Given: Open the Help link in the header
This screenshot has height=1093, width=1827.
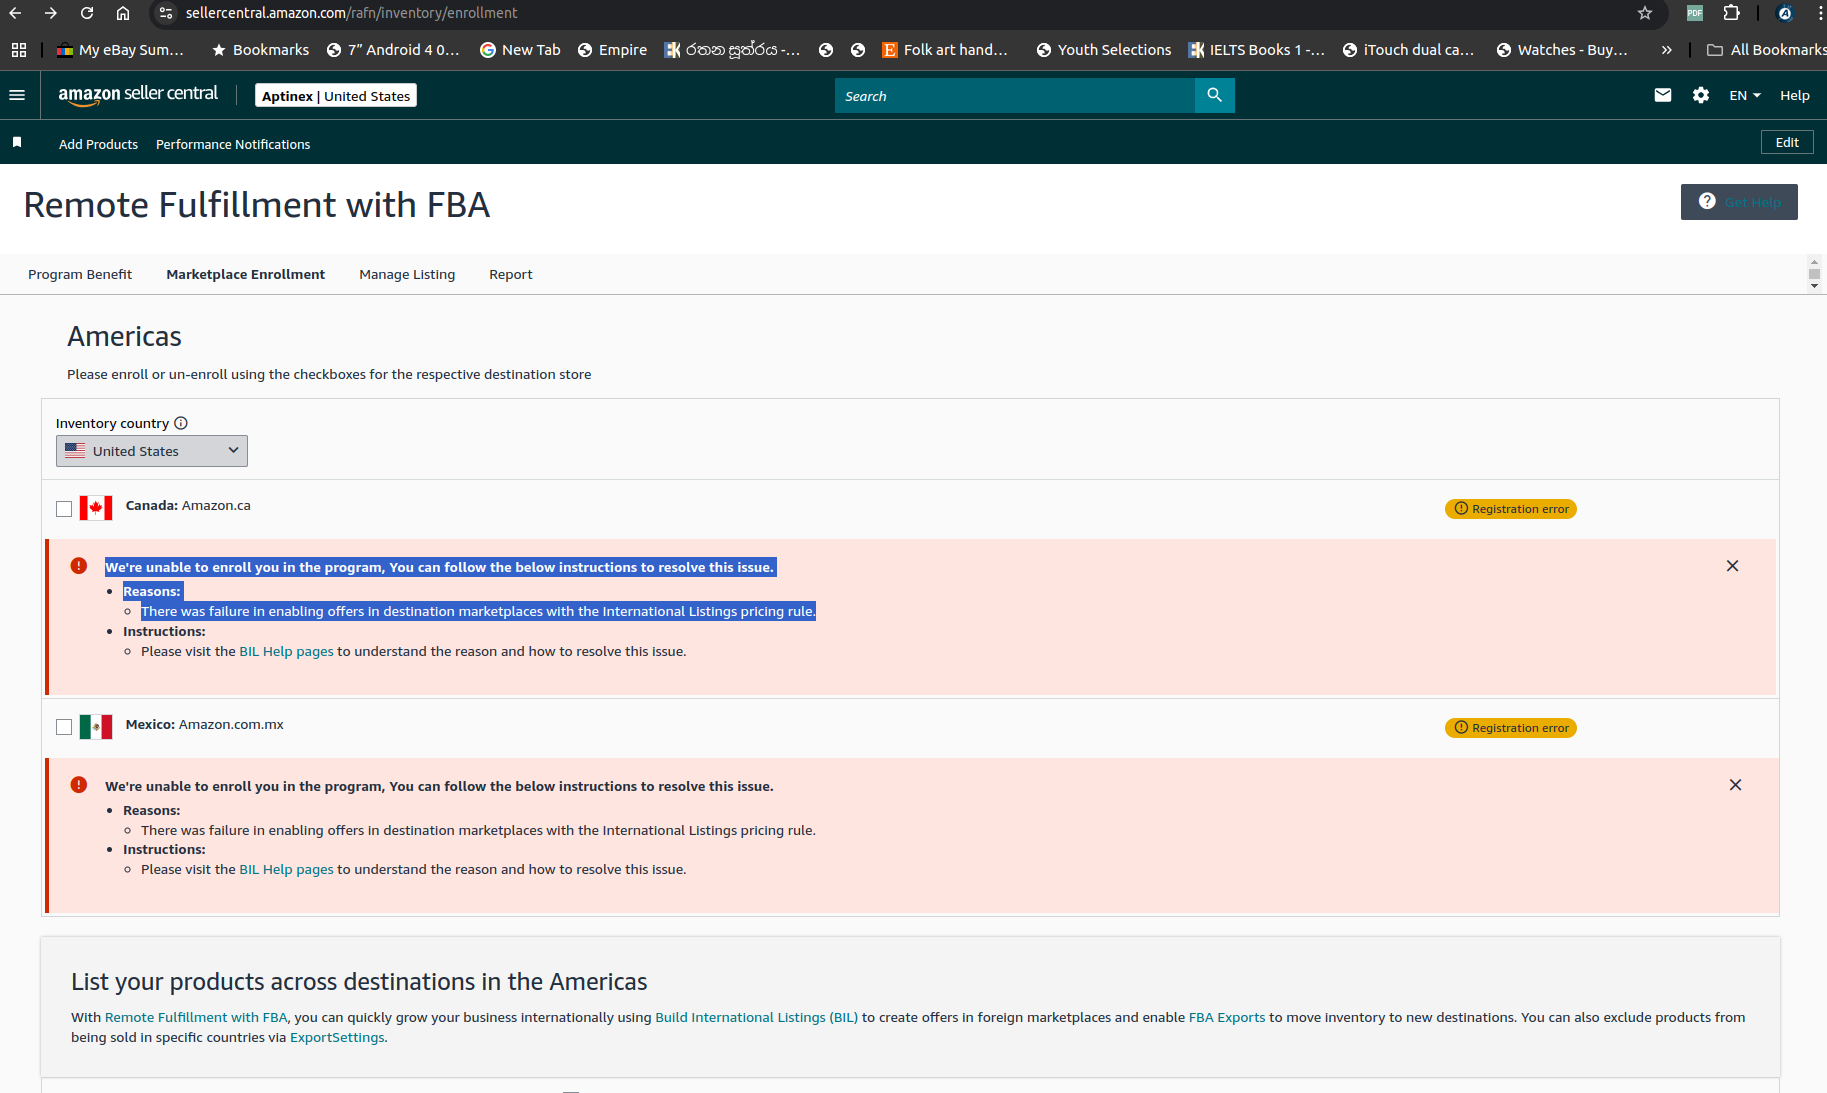Looking at the screenshot, I should (1794, 95).
